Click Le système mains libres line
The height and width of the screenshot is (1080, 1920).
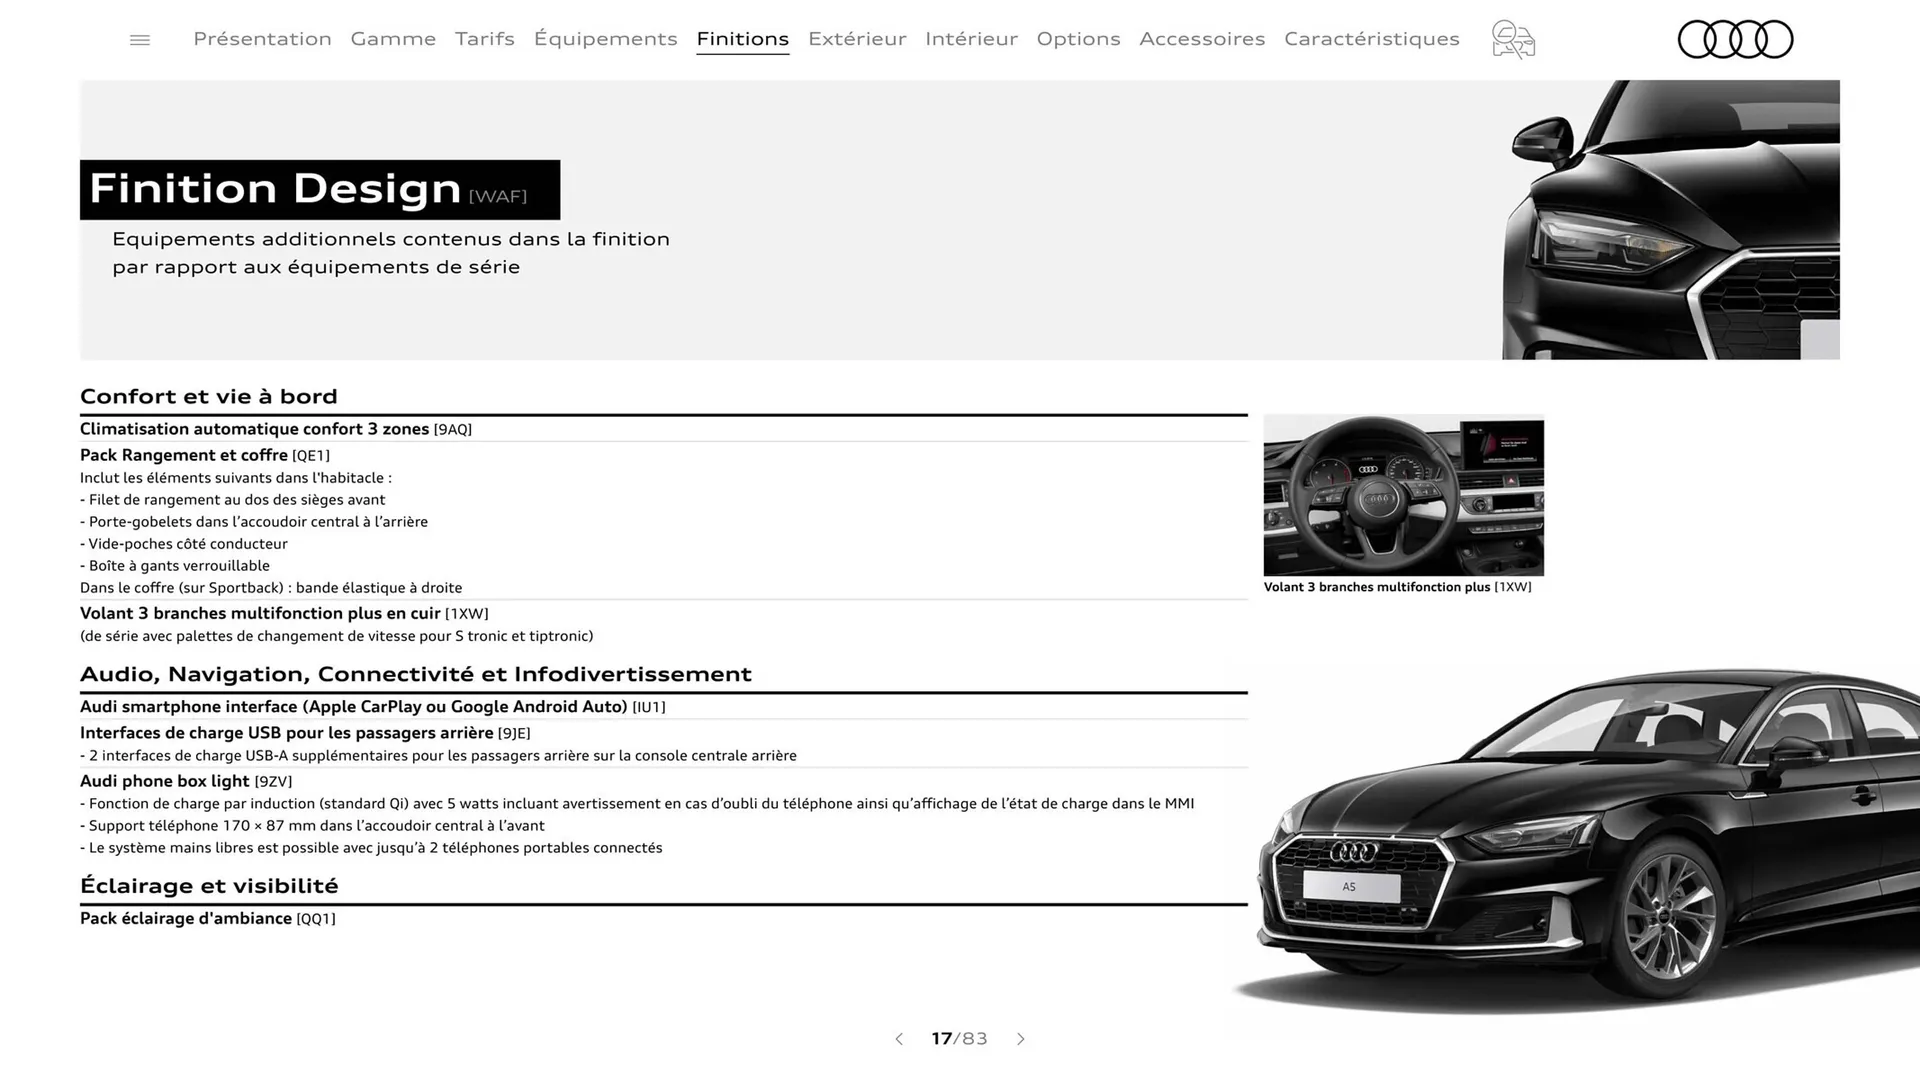pyautogui.click(x=371, y=848)
